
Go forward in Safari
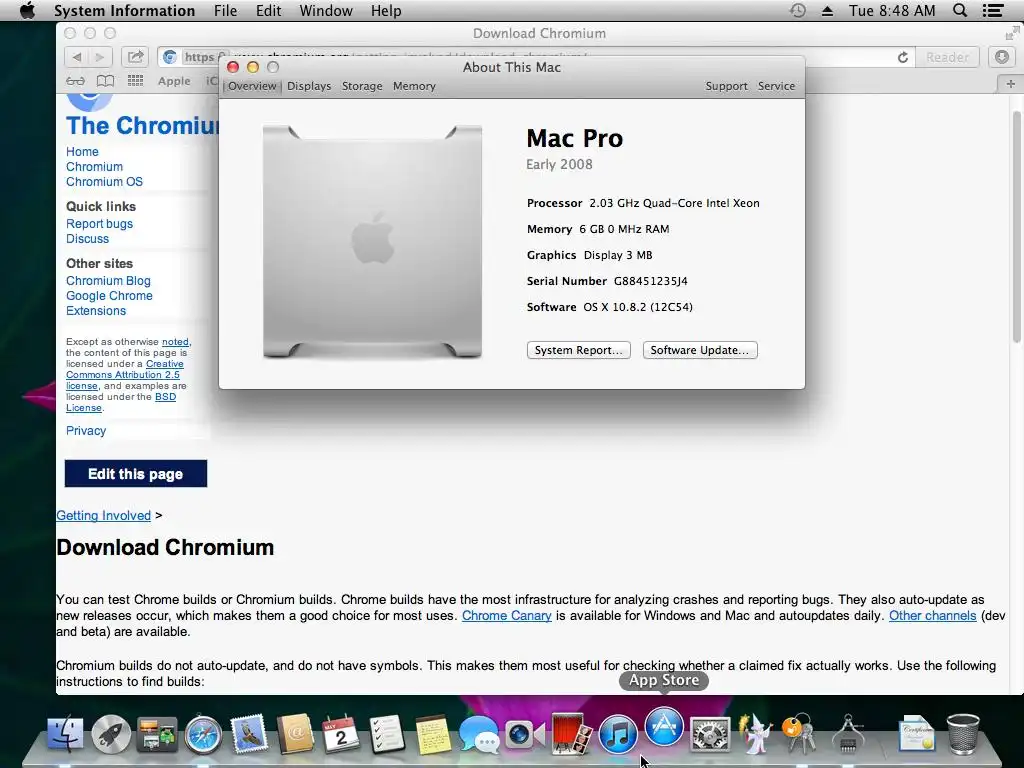coord(100,57)
